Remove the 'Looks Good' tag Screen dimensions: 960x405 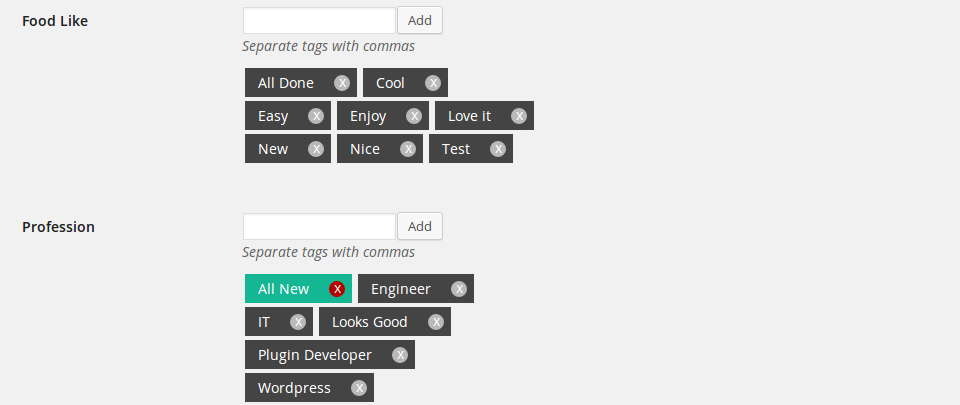click(436, 322)
